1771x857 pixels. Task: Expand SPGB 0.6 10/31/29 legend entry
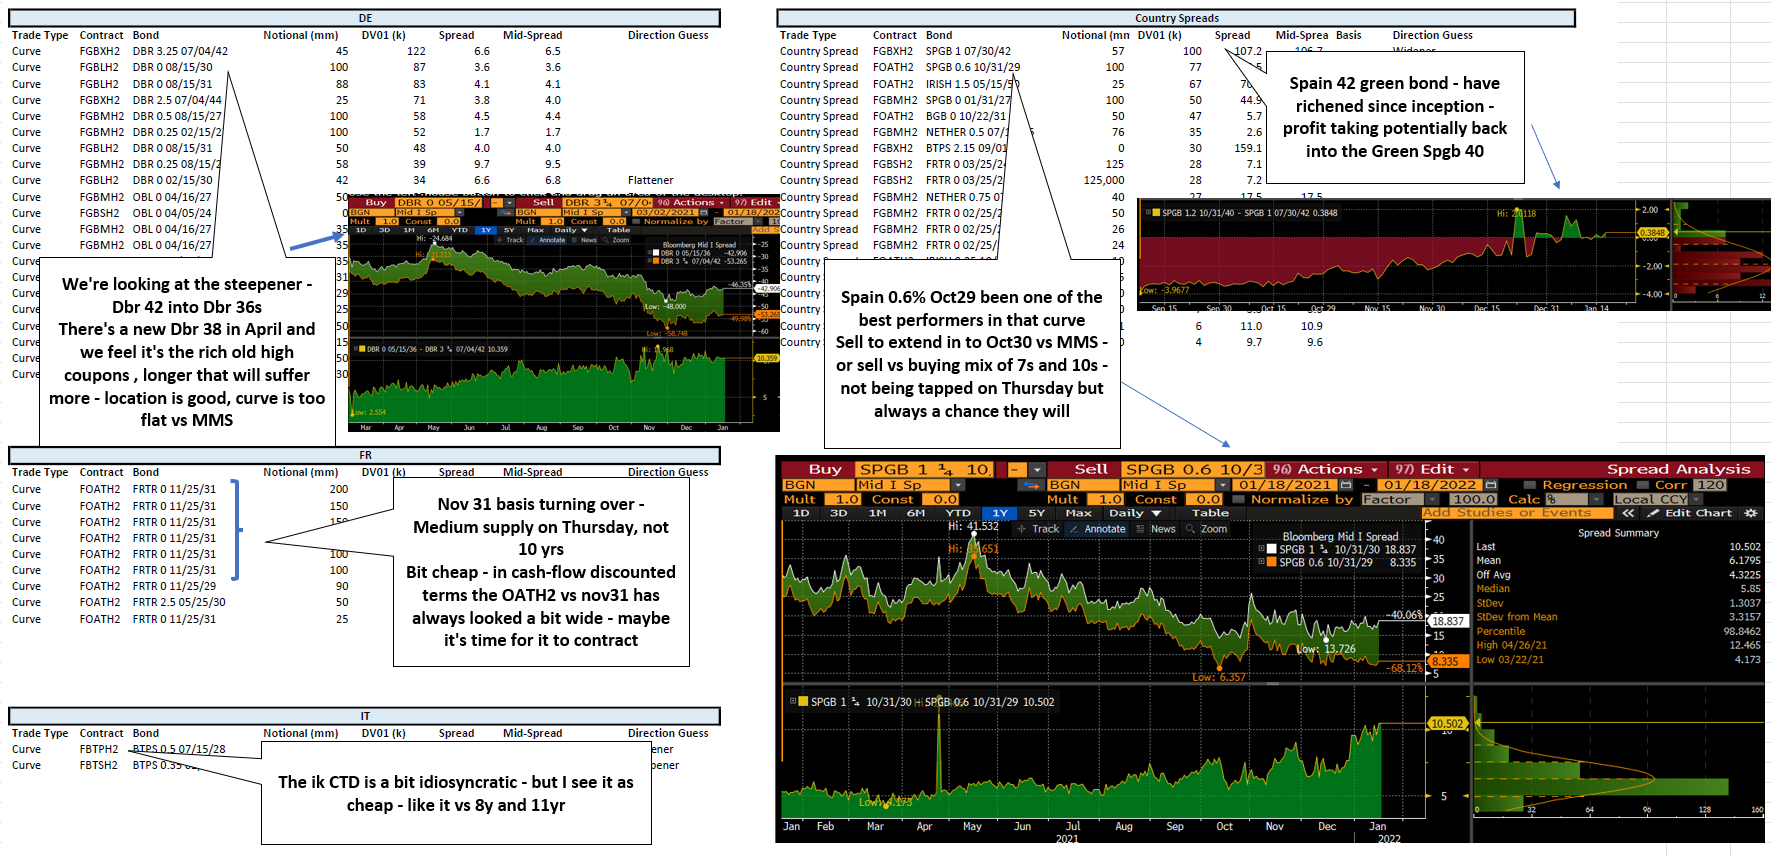click(x=1261, y=562)
